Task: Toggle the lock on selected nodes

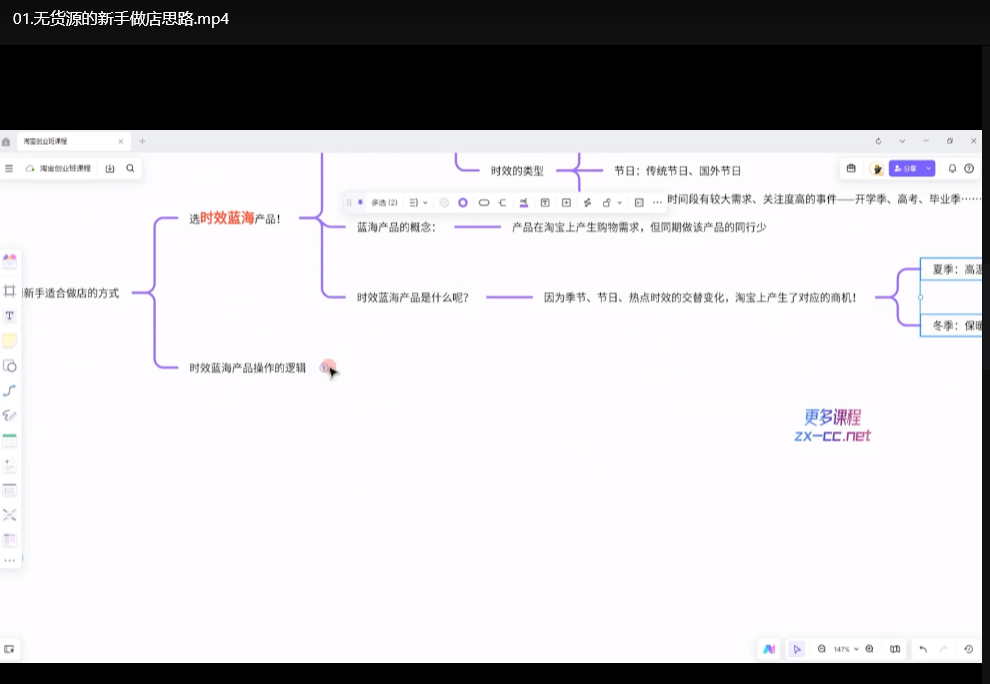Action: coord(606,203)
